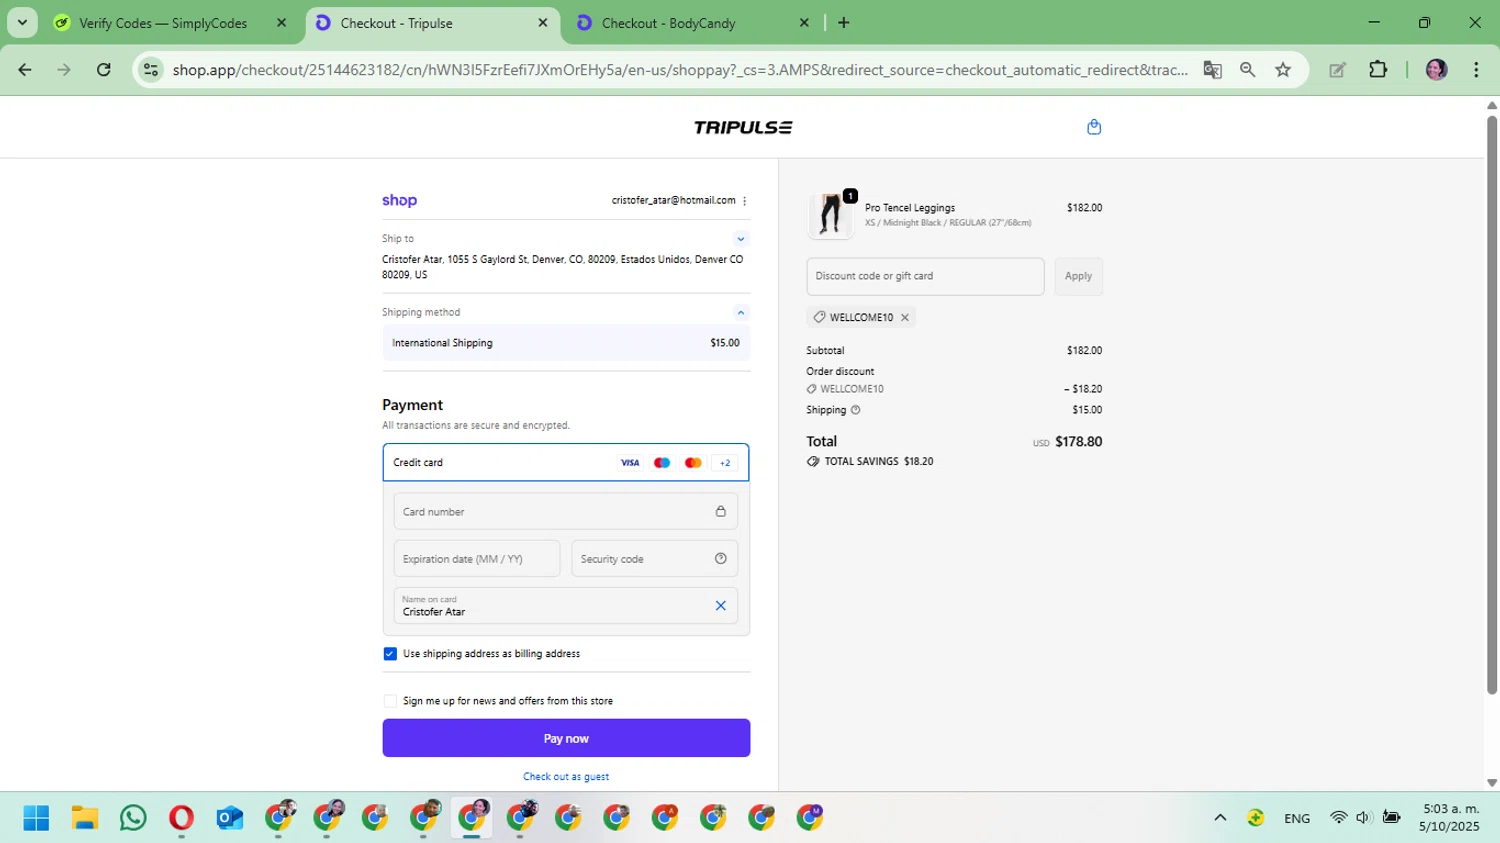Select Credit card payment method
1500x843 pixels.
pos(566,463)
